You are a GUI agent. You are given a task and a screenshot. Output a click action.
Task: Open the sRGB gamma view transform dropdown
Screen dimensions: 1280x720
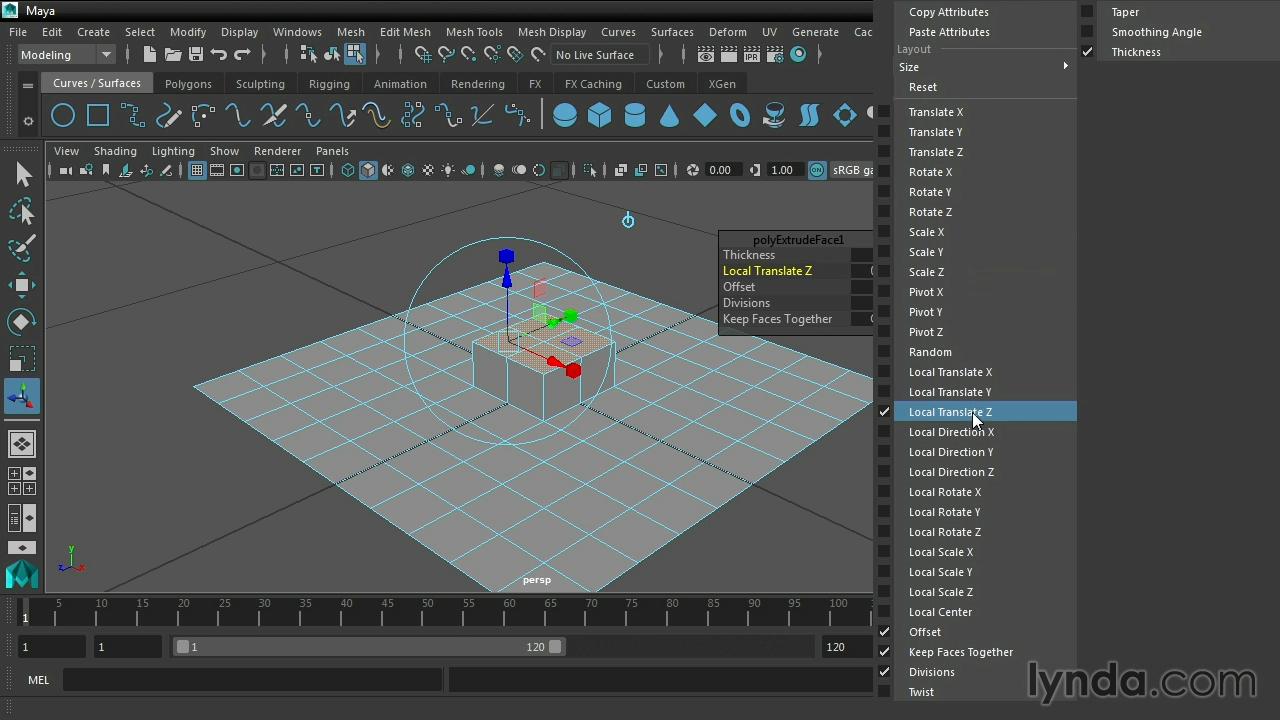(852, 170)
